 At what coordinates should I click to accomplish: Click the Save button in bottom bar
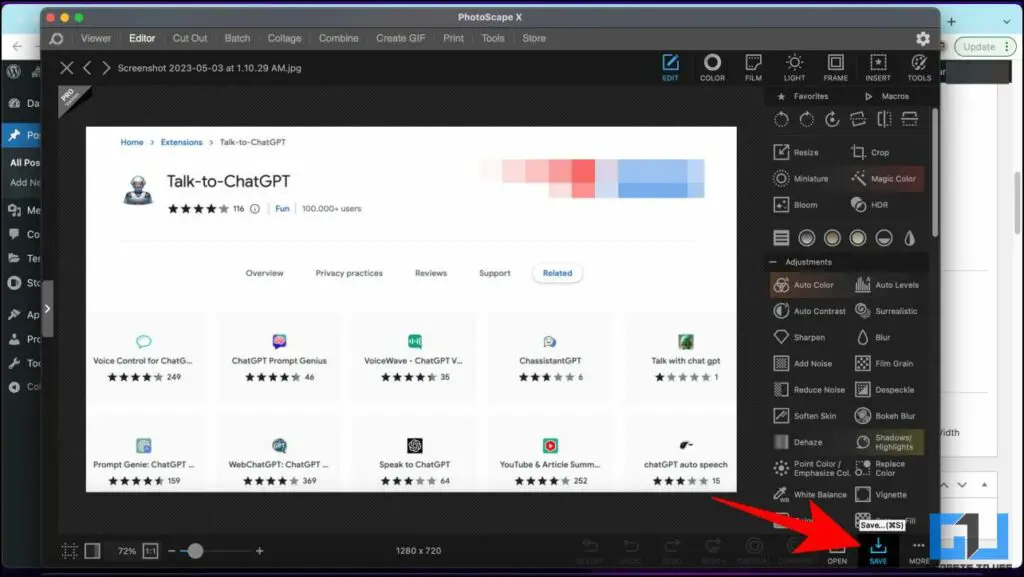click(878, 551)
